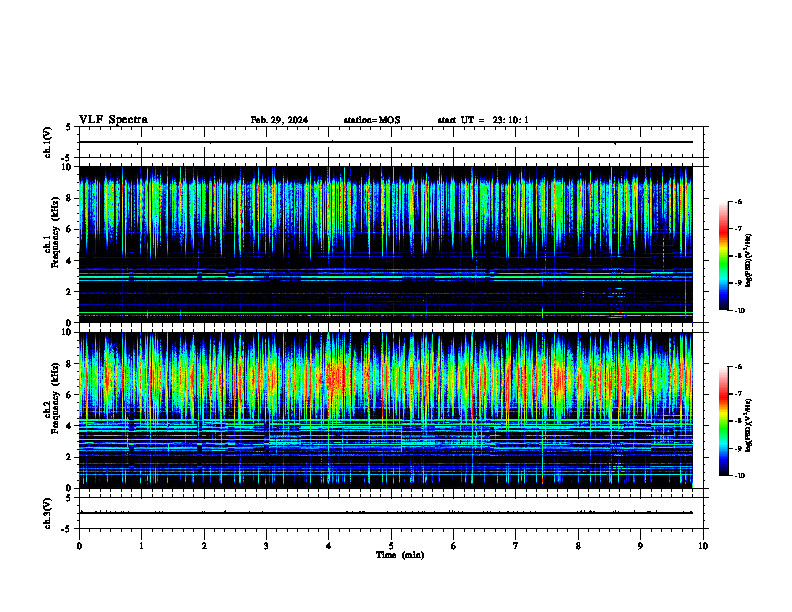Click the ch.2 spectrogram color scale bar
The width and height of the screenshot is (792, 612).
723,421
